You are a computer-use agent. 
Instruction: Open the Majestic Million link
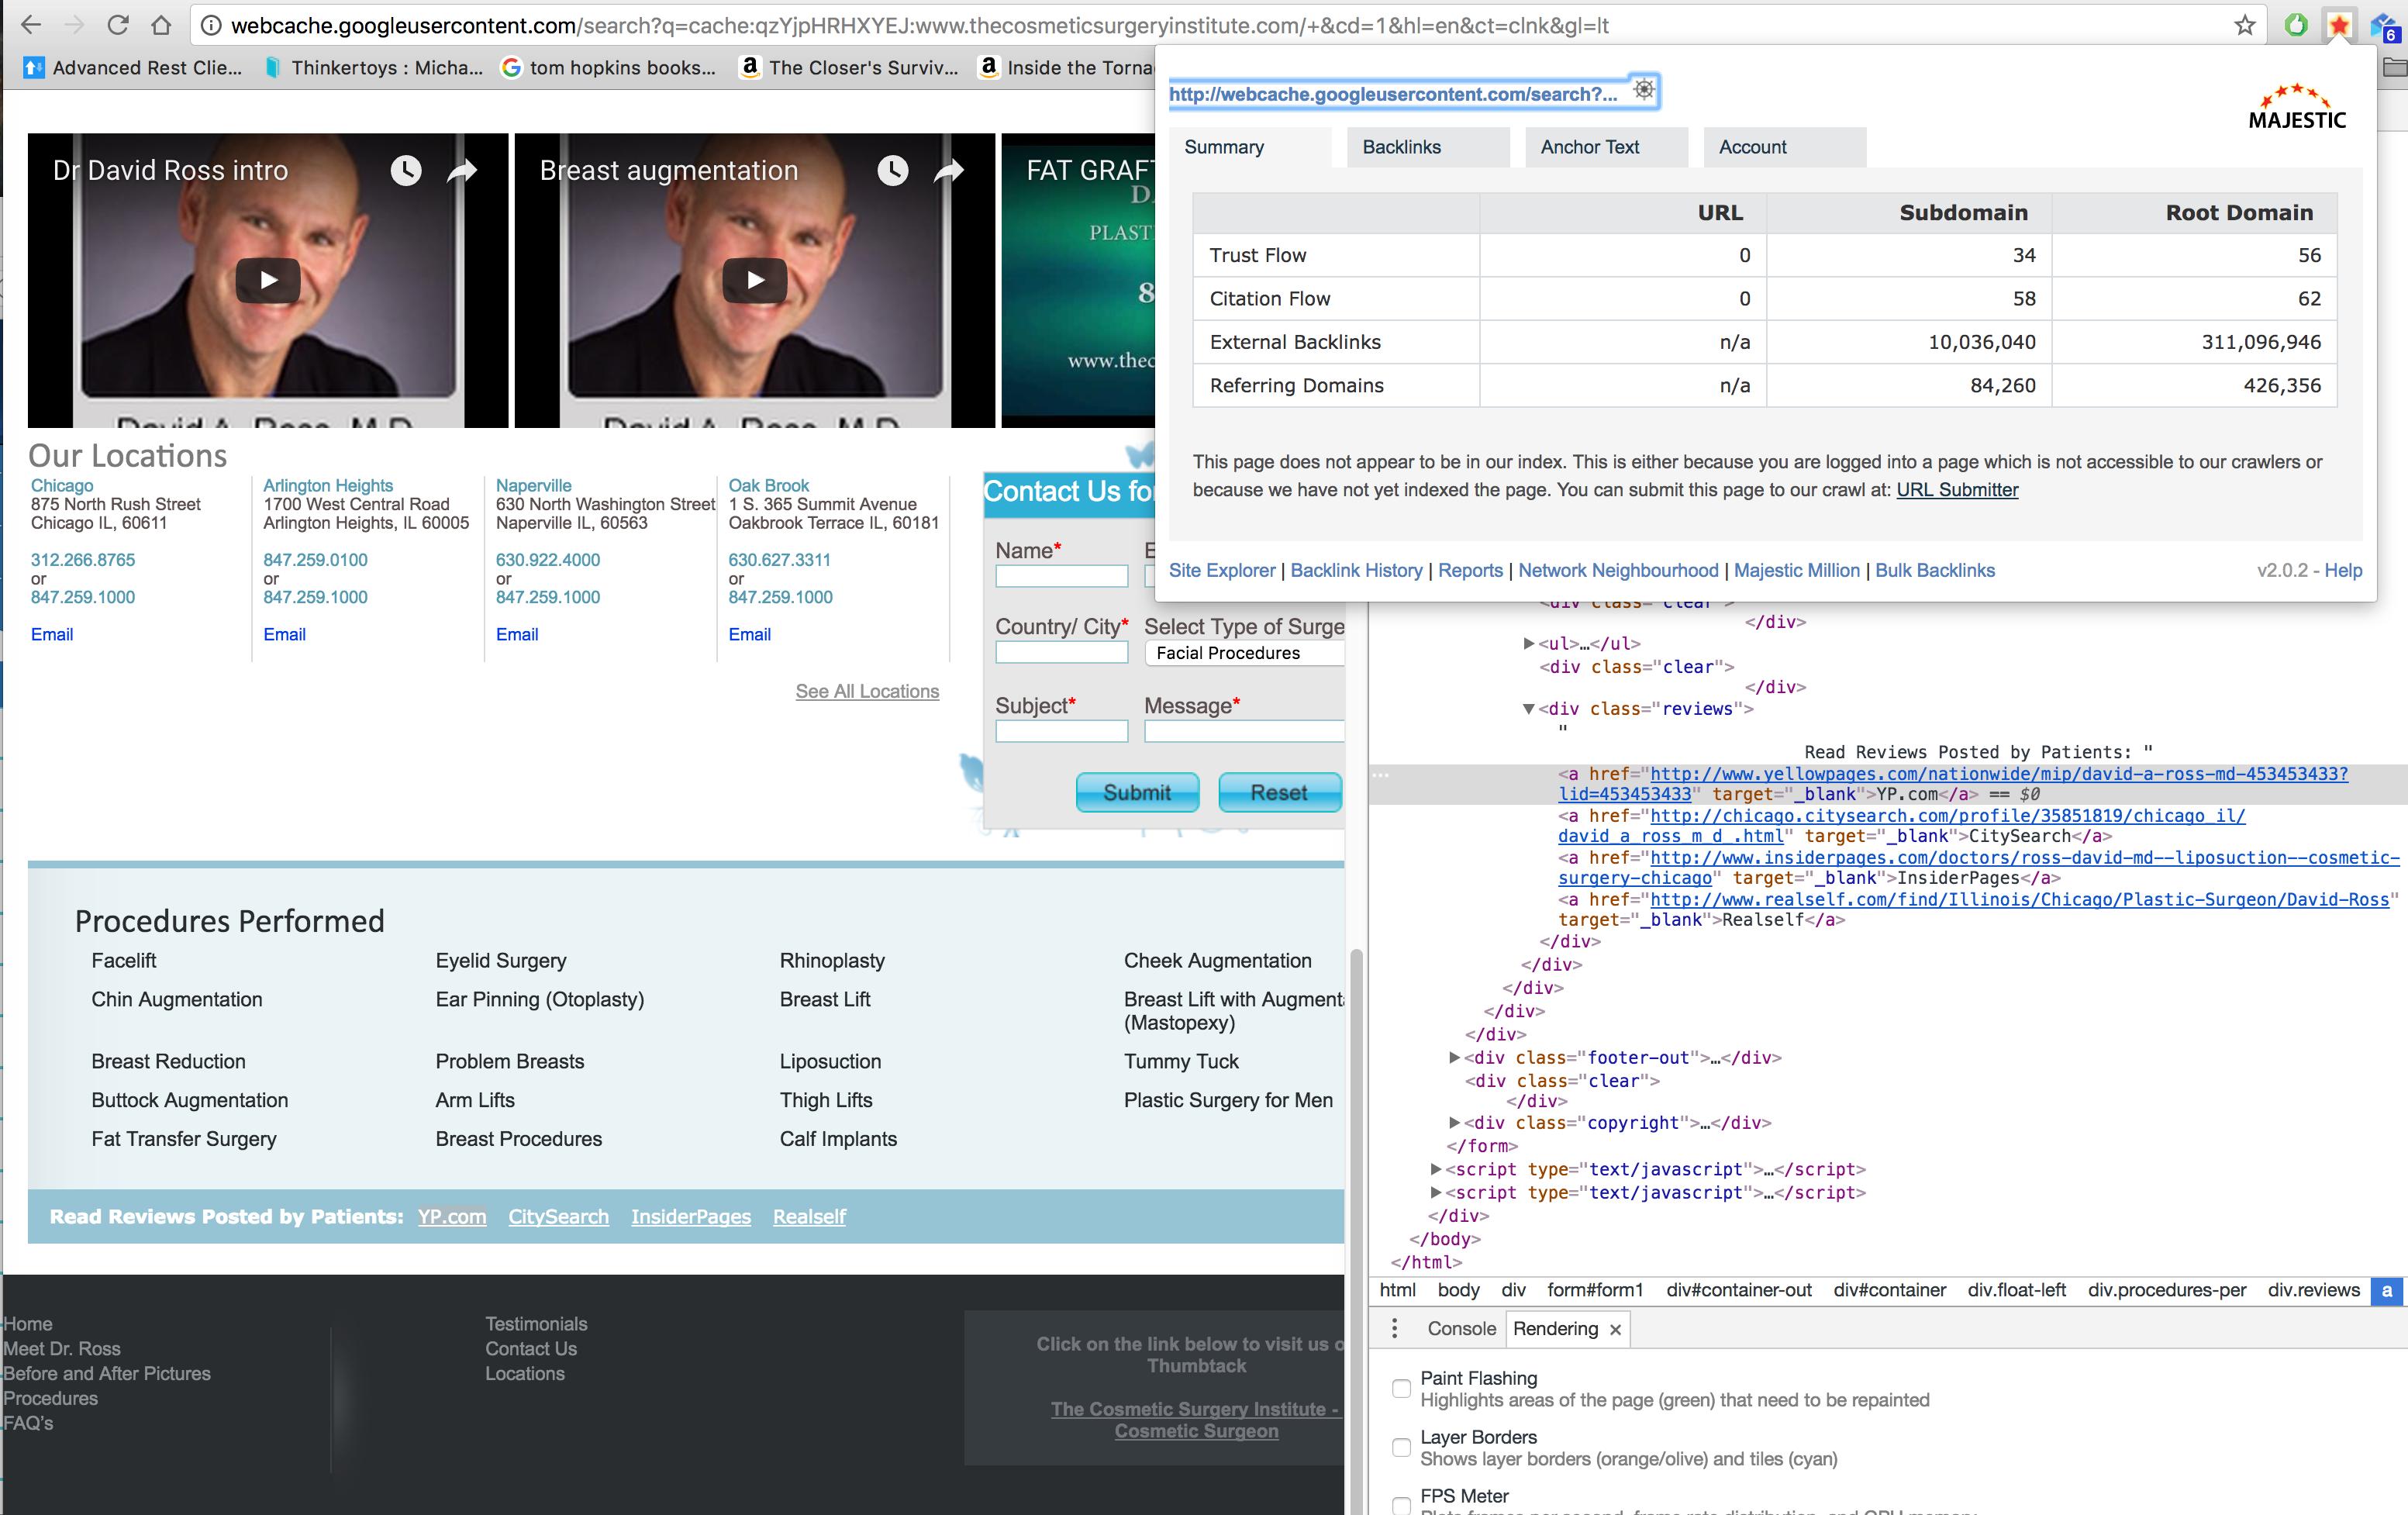[x=1796, y=570]
